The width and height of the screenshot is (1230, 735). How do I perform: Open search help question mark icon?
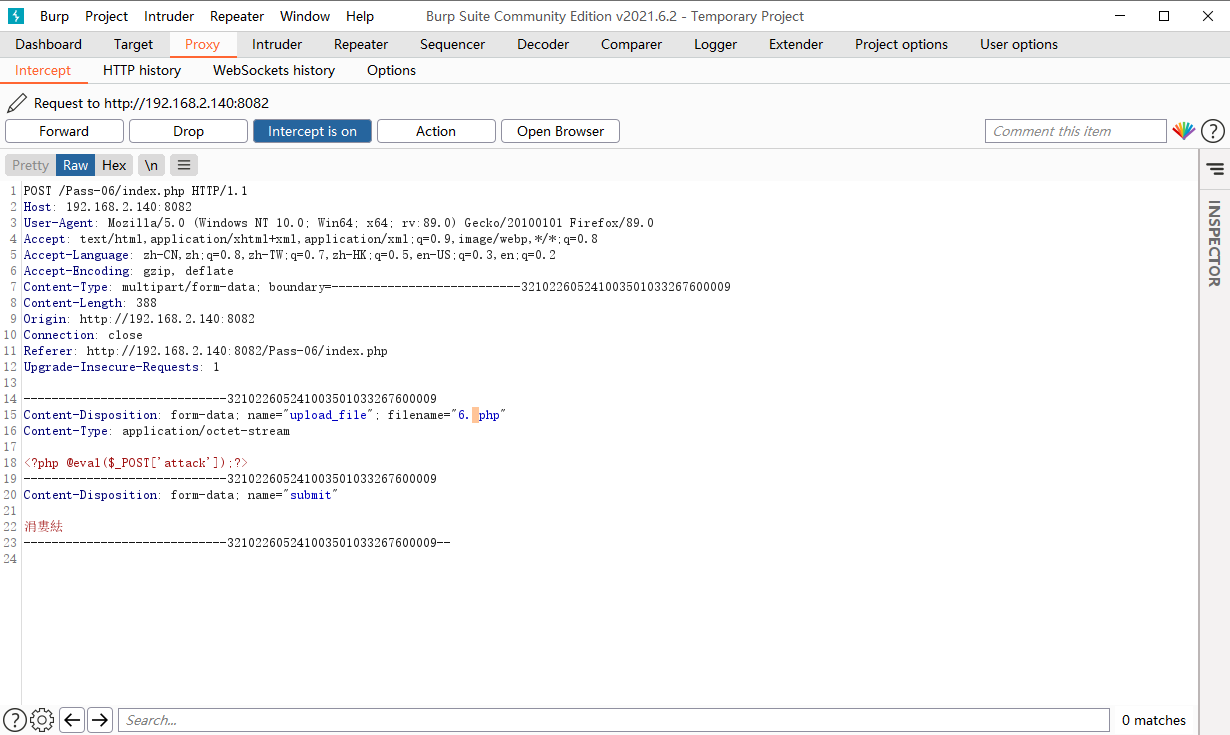(16, 720)
